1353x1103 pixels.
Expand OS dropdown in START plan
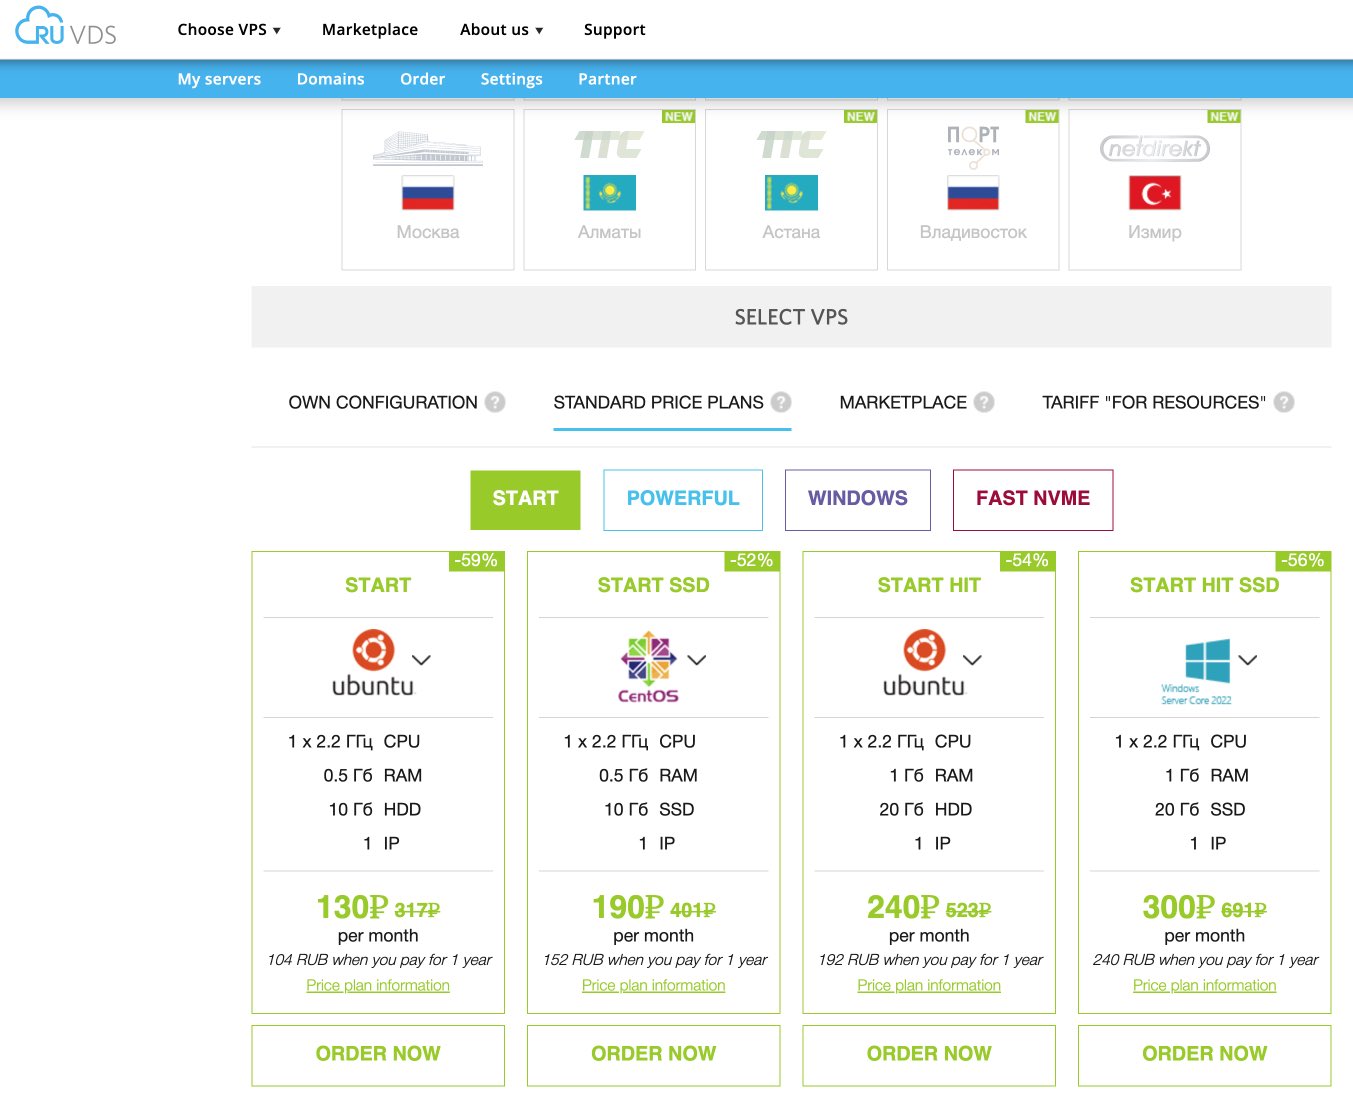422,660
